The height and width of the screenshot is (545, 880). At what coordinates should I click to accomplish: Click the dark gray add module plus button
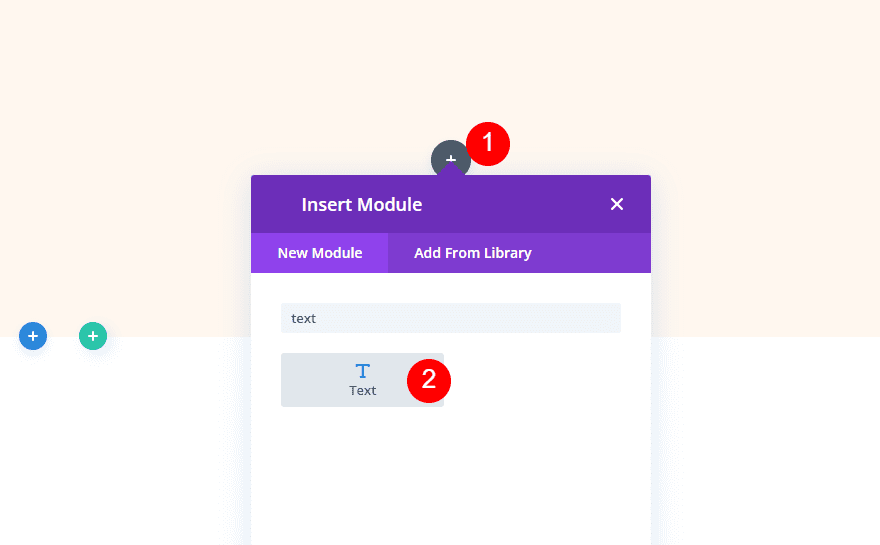(x=449, y=158)
